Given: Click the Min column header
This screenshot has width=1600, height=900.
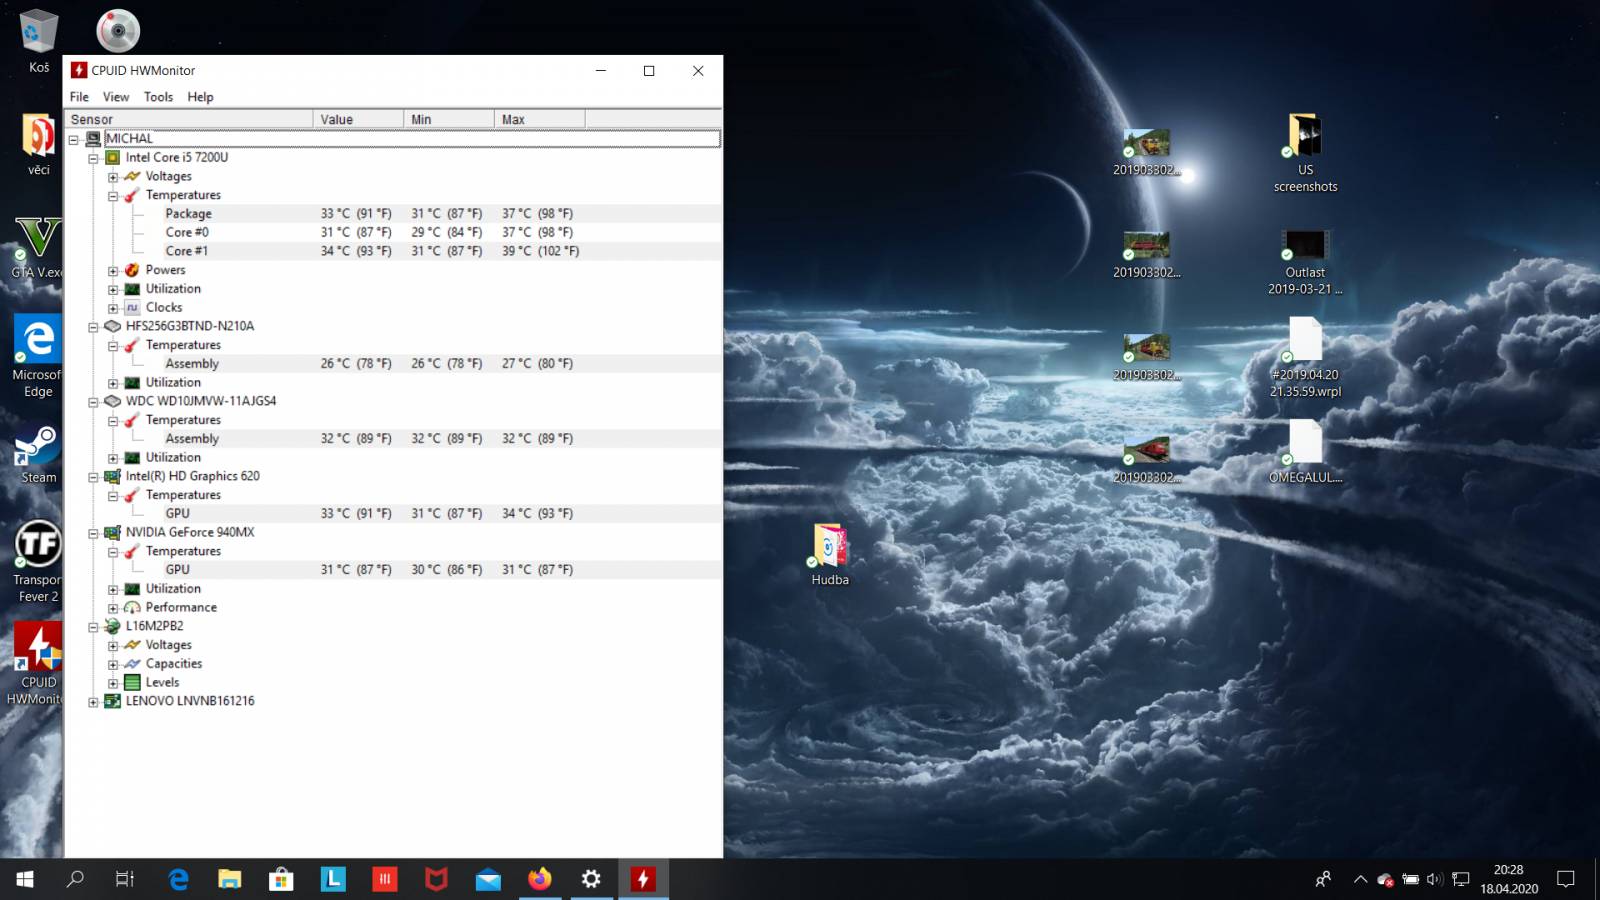Looking at the screenshot, I should tap(449, 119).
